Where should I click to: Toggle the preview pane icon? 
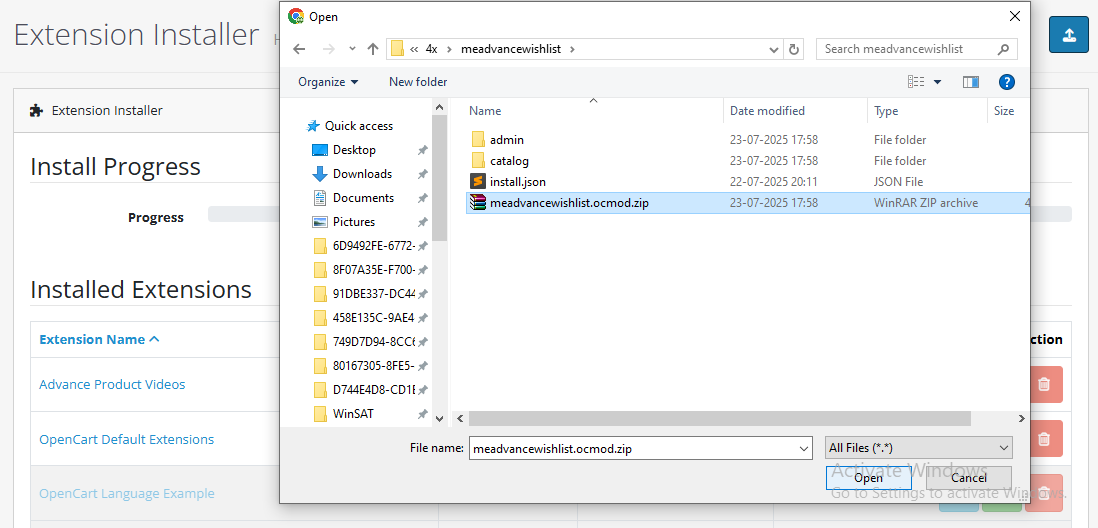(971, 82)
